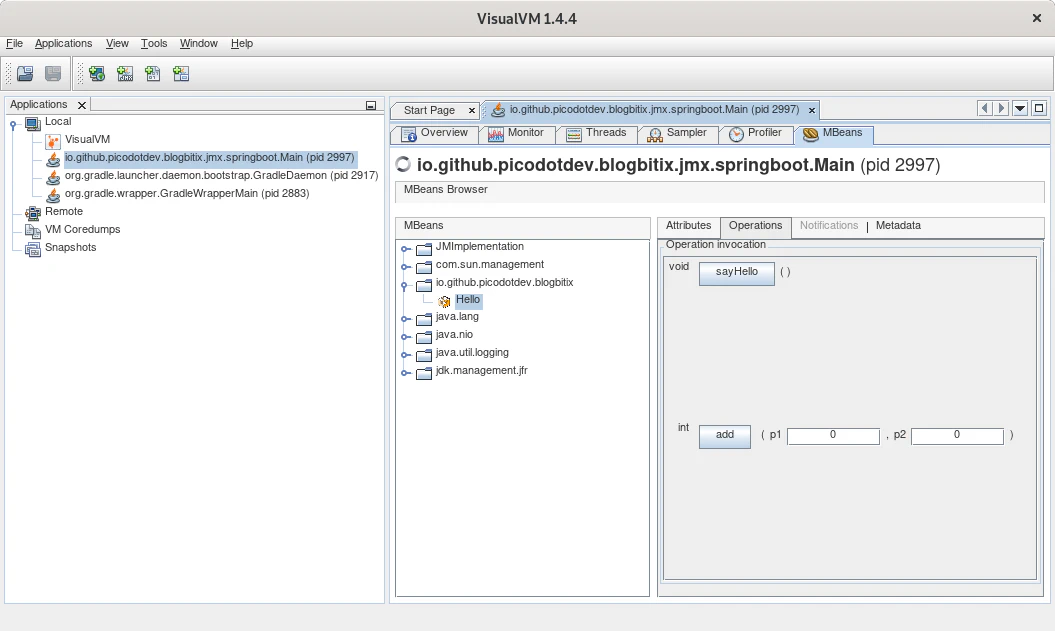Click Add VM Coredump toolbar icon

pyautogui.click(x=153, y=73)
